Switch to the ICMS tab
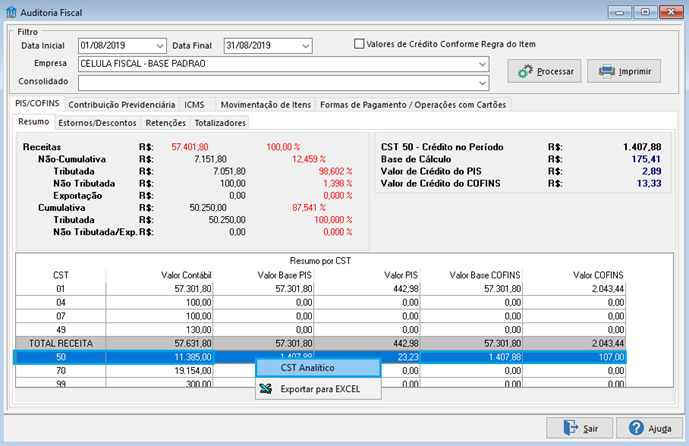The image size is (689, 446). 194,105
